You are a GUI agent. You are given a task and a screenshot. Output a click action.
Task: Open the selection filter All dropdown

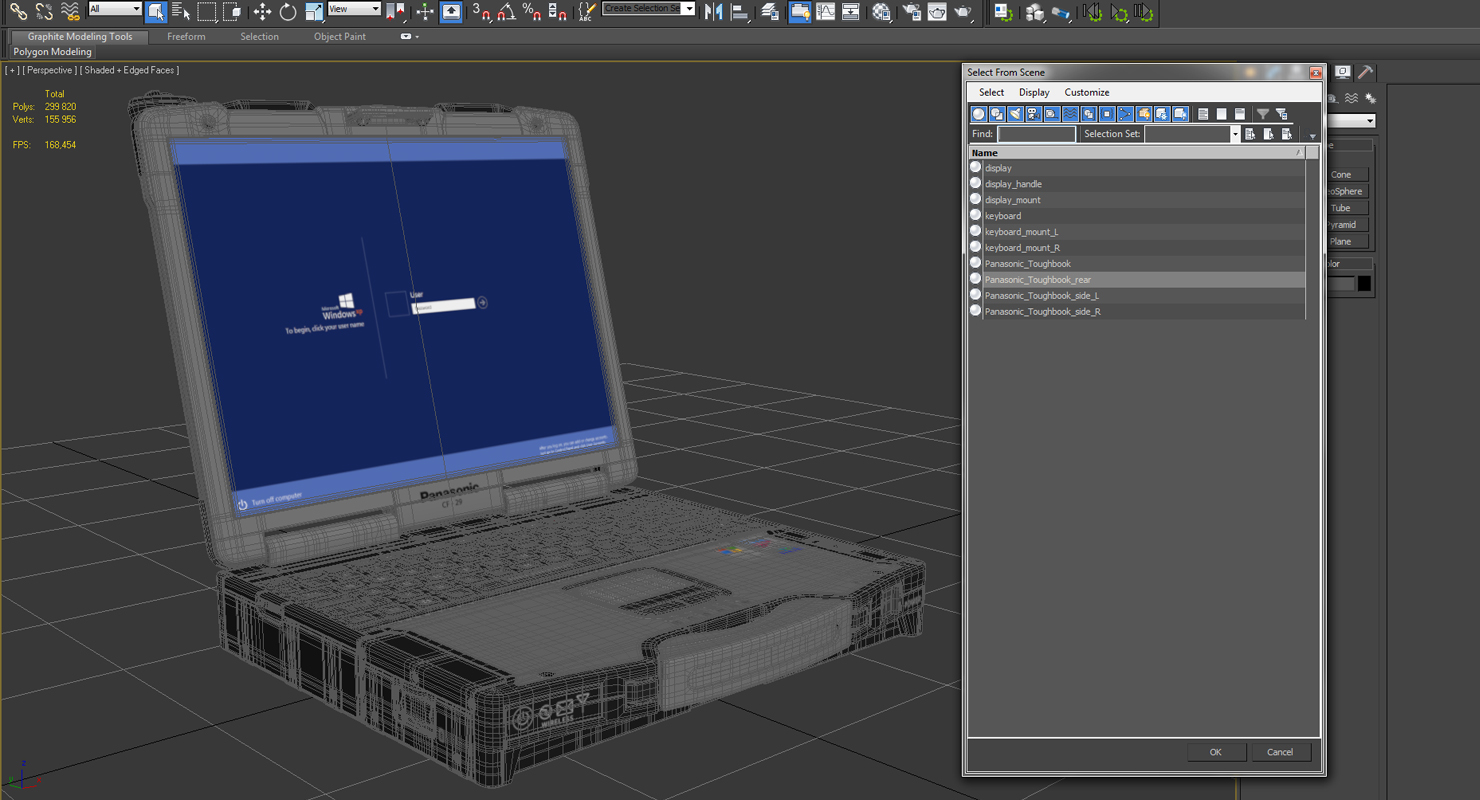(114, 9)
